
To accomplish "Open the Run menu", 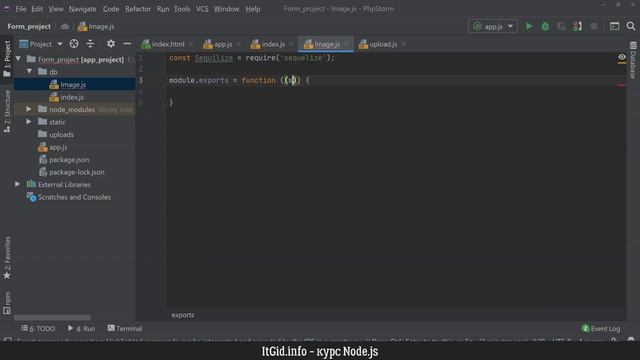I will click(163, 9).
